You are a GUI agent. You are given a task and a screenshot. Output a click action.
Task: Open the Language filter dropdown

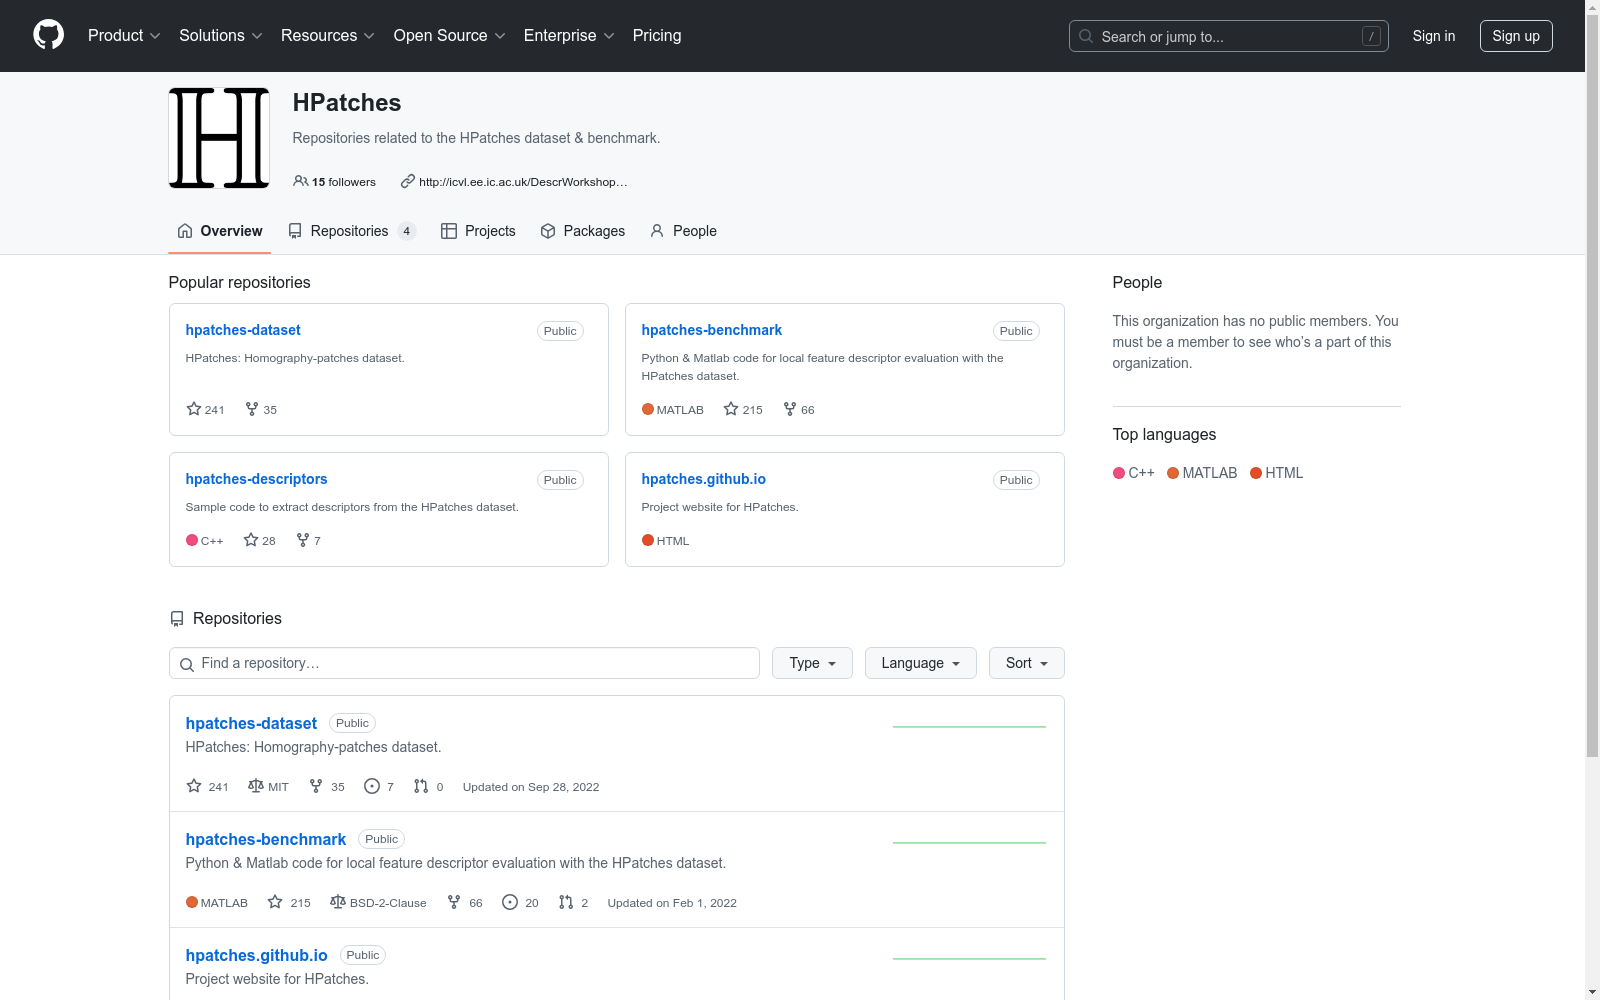click(921, 663)
